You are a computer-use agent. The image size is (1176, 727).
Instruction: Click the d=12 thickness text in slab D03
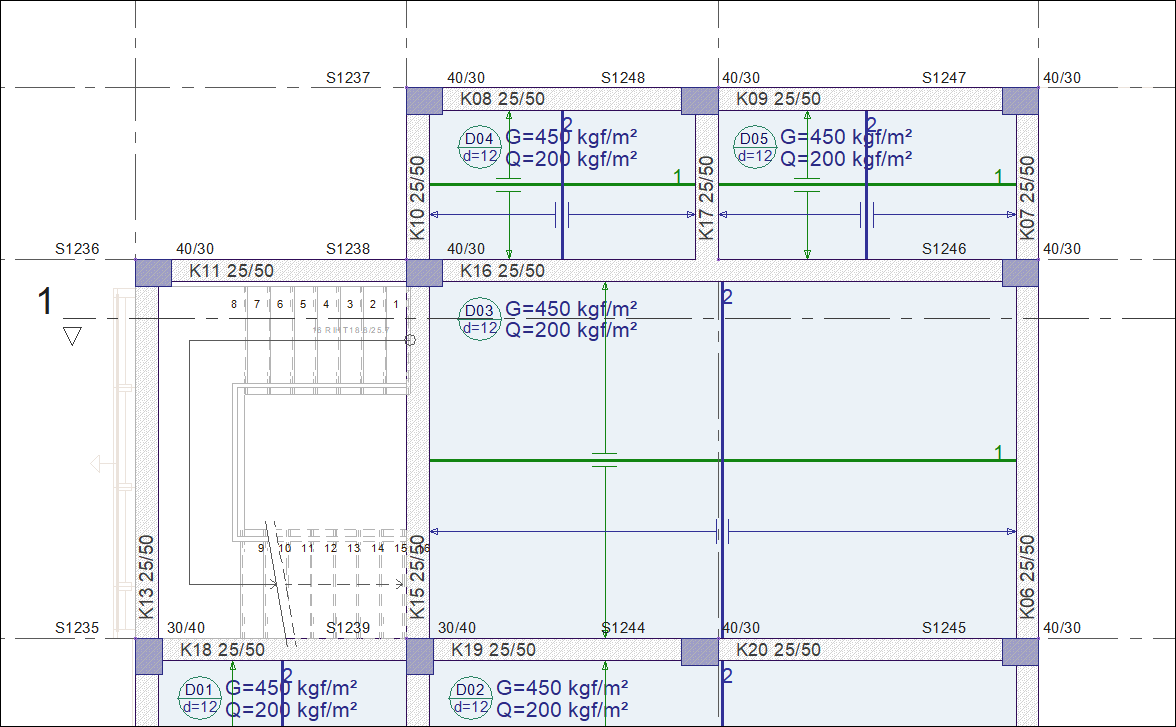tap(480, 328)
